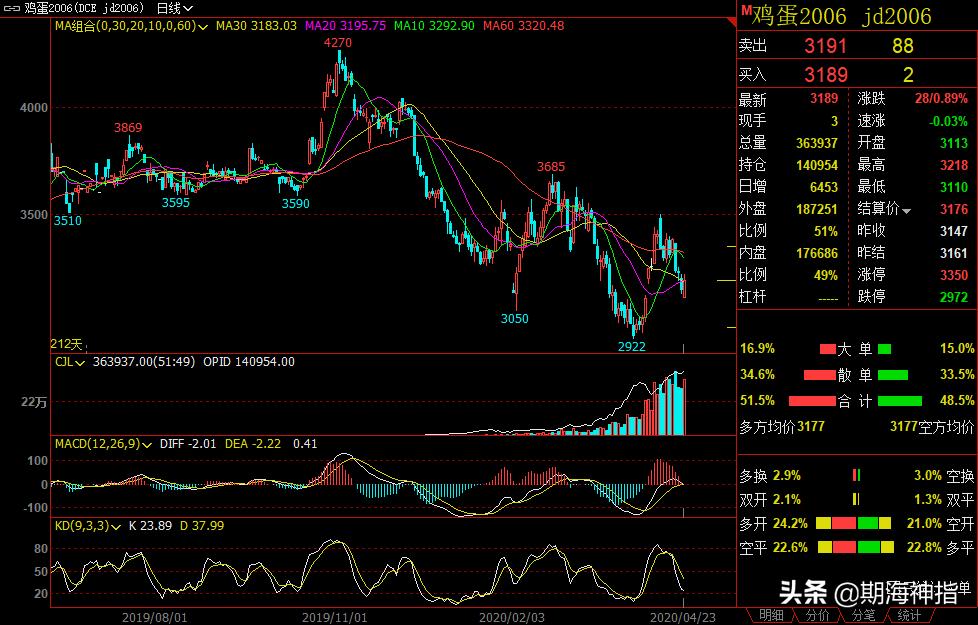Click the 涨停 price 3350
The height and width of the screenshot is (625, 978).
tap(954, 275)
